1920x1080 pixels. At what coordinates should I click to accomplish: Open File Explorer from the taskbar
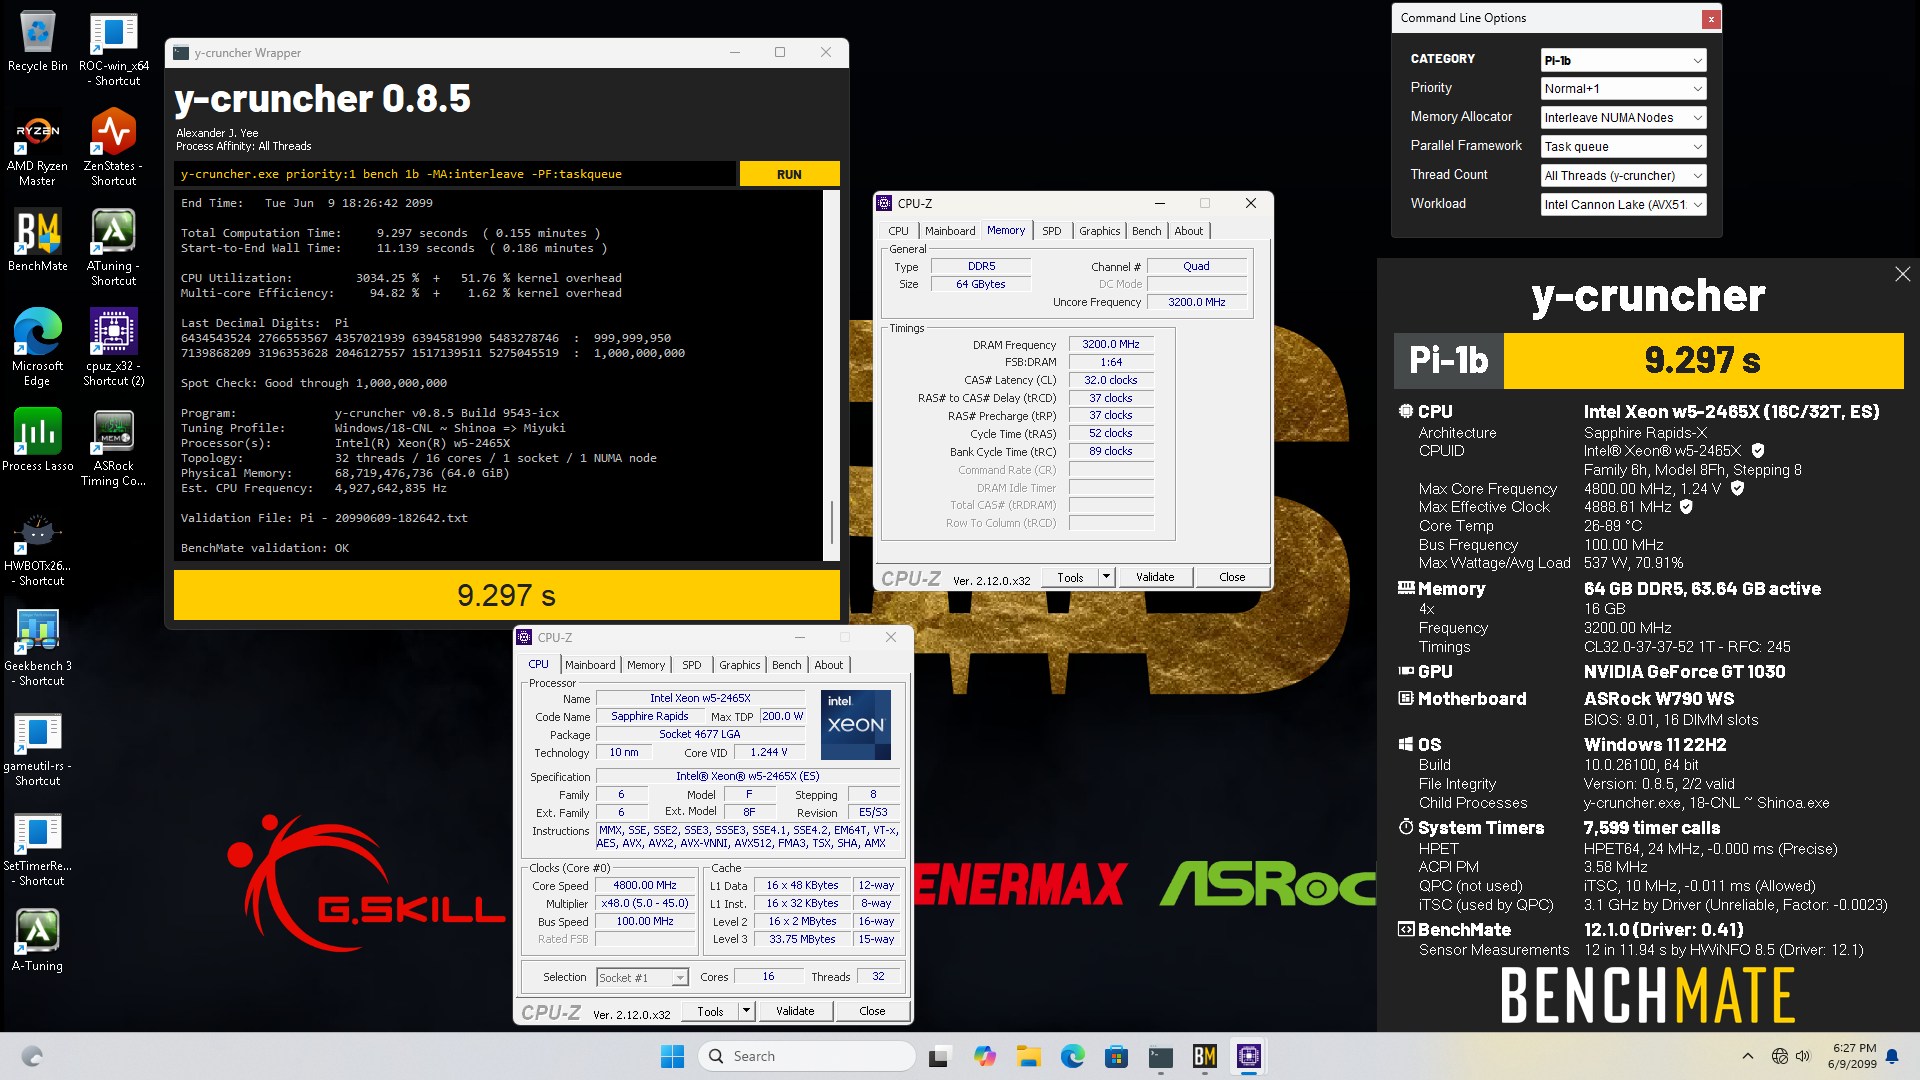1029,1056
